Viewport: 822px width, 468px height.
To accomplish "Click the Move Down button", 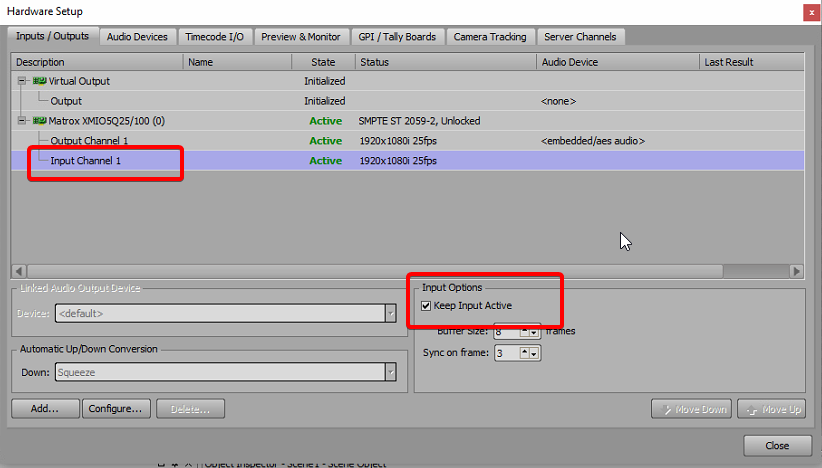I will click(x=693, y=409).
